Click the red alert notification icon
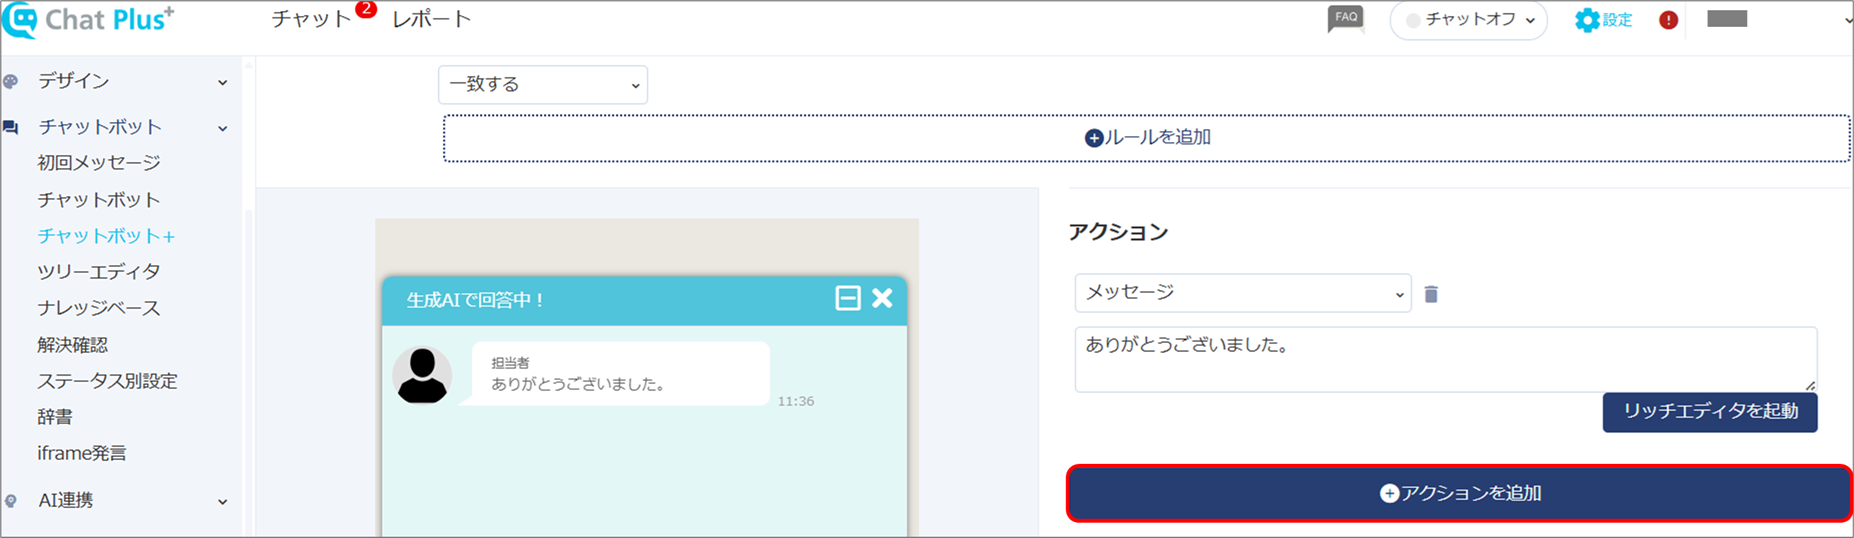This screenshot has width=1854, height=538. pos(1668,20)
